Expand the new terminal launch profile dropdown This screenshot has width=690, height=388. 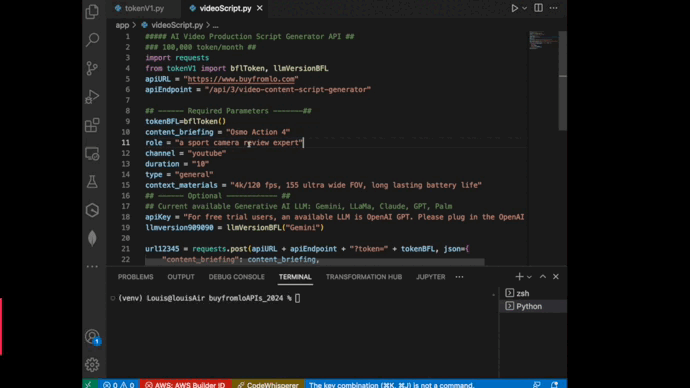529,277
